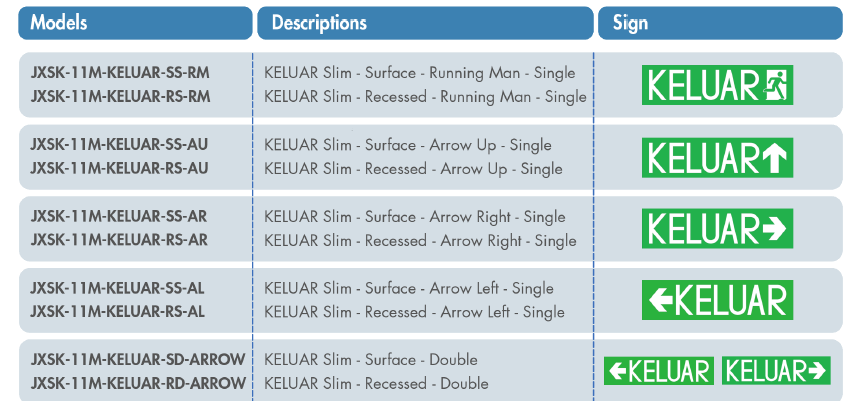
Task: Select model JXSK-11M-KELUAR-RD-ARROW
Action: coord(138,383)
